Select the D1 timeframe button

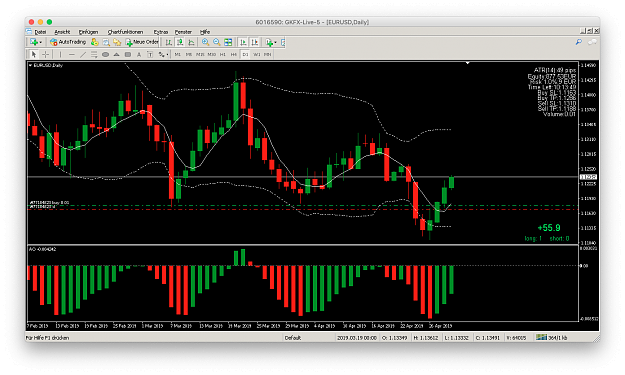point(245,55)
